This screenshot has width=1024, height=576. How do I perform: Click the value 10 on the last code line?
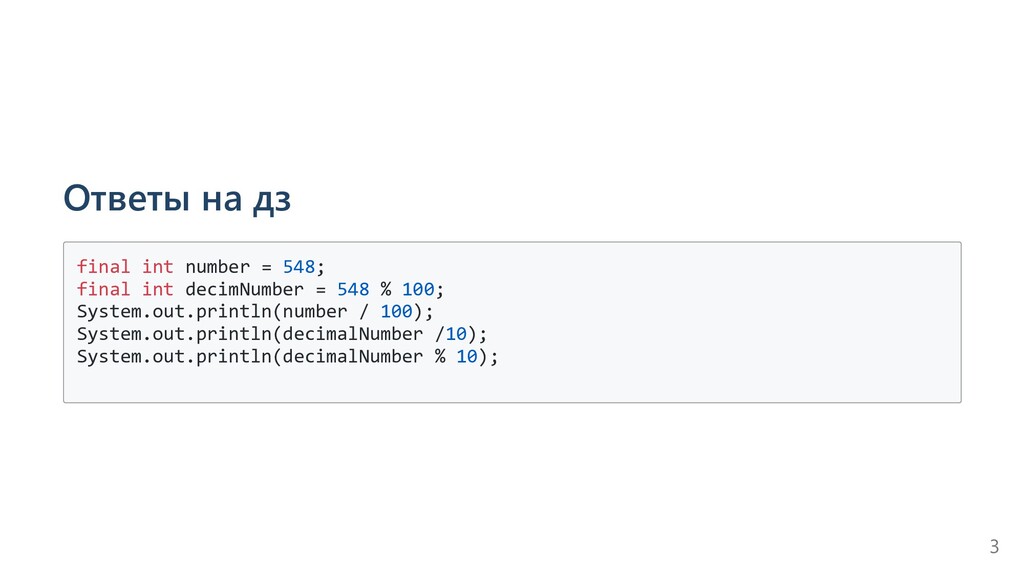[x=467, y=356]
